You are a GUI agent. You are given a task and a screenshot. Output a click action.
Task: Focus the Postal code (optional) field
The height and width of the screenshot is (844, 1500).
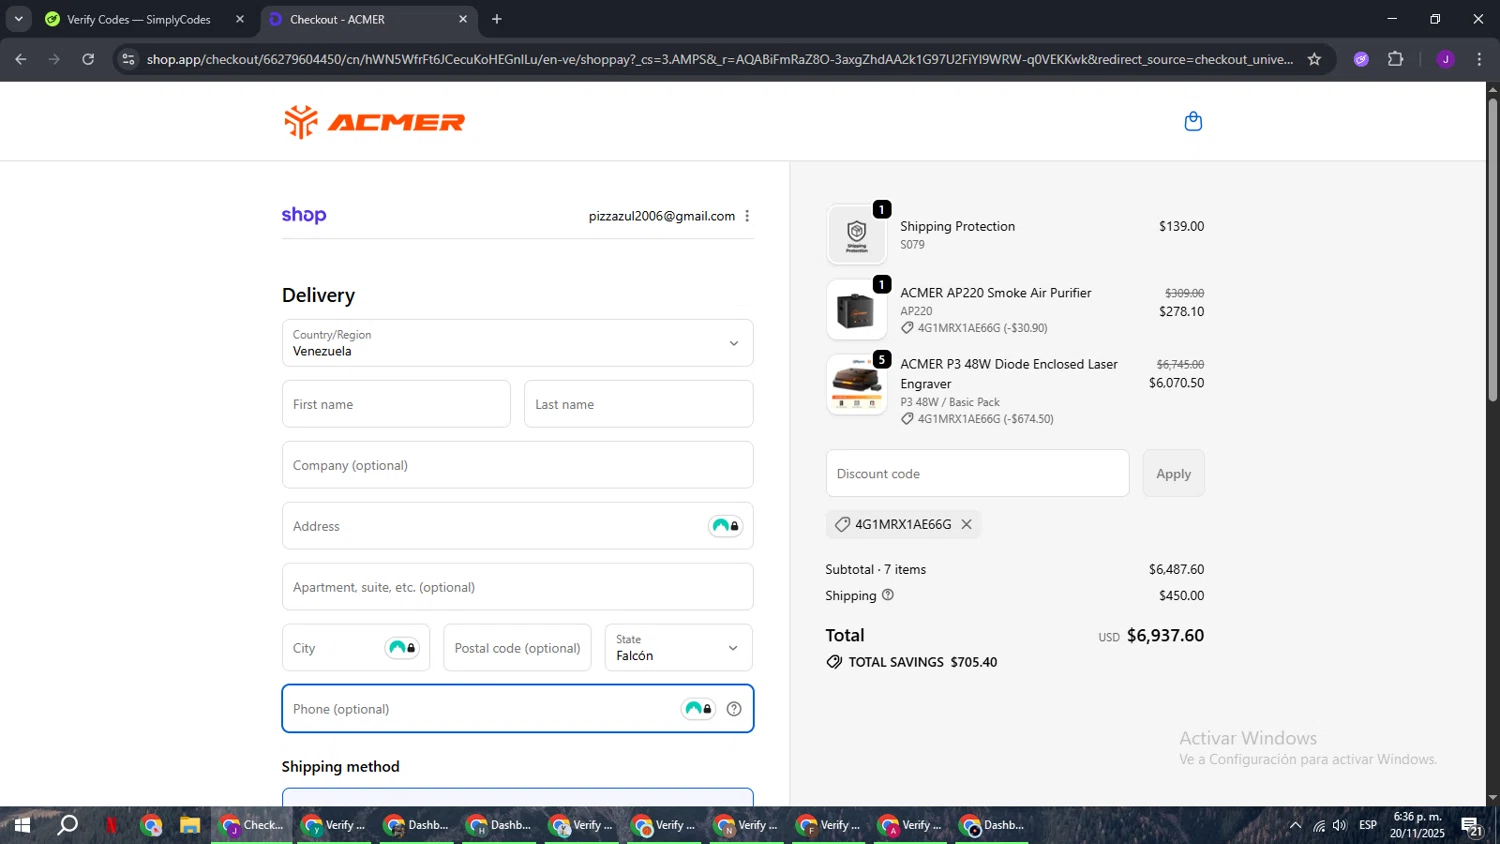pyautogui.click(x=517, y=648)
